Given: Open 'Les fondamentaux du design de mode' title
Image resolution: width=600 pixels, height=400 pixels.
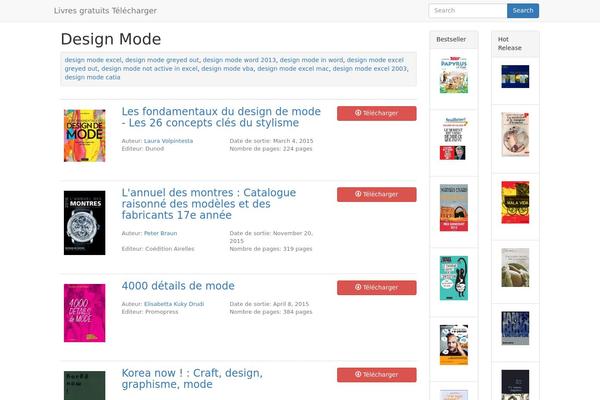Looking at the screenshot, I should pos(221,117).
